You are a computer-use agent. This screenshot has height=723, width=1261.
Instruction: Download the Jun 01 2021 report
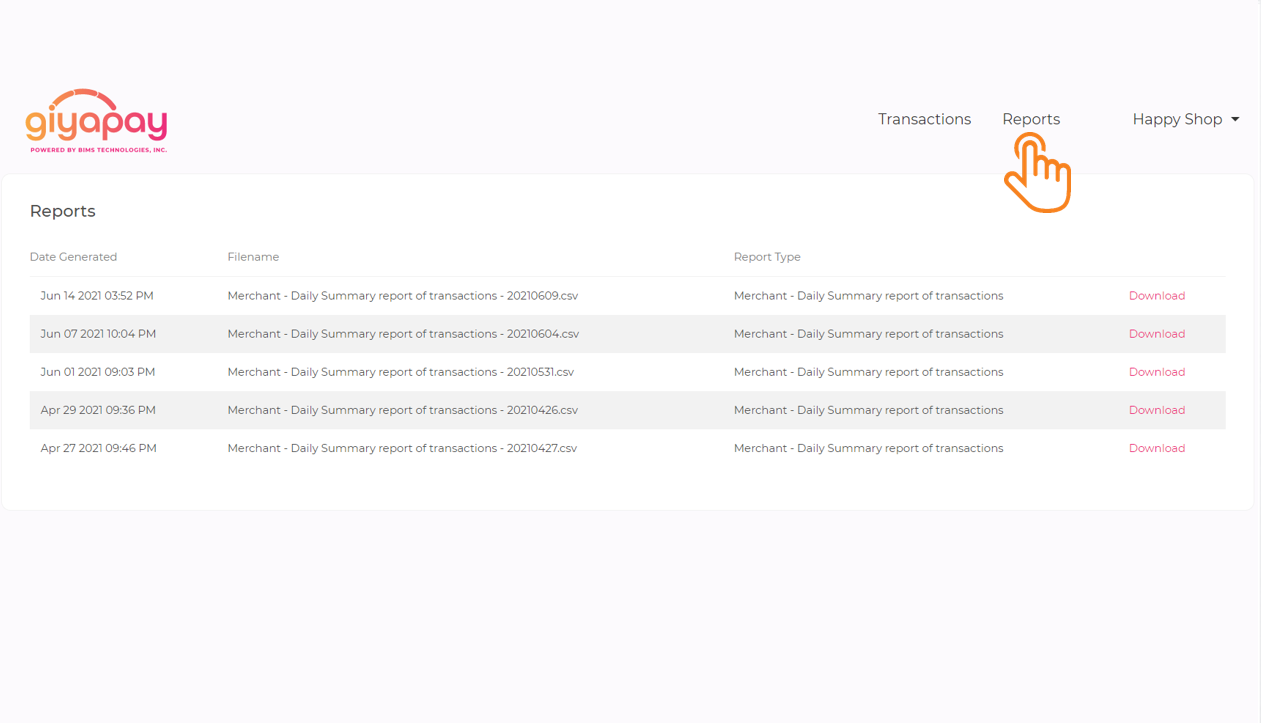click(1156, 372)
